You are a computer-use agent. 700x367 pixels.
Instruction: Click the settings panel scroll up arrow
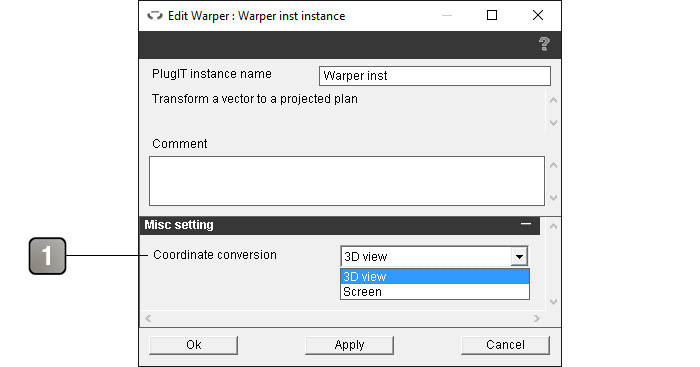(553, 226)
